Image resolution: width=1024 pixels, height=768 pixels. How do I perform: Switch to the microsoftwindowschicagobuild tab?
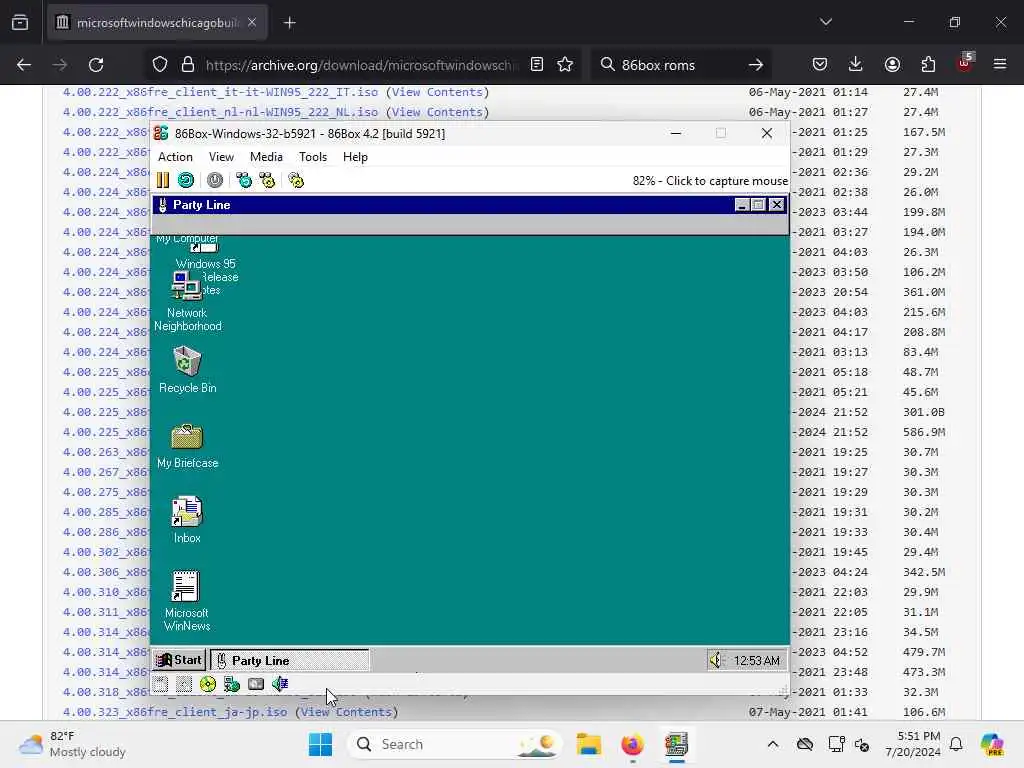(157, 23)
